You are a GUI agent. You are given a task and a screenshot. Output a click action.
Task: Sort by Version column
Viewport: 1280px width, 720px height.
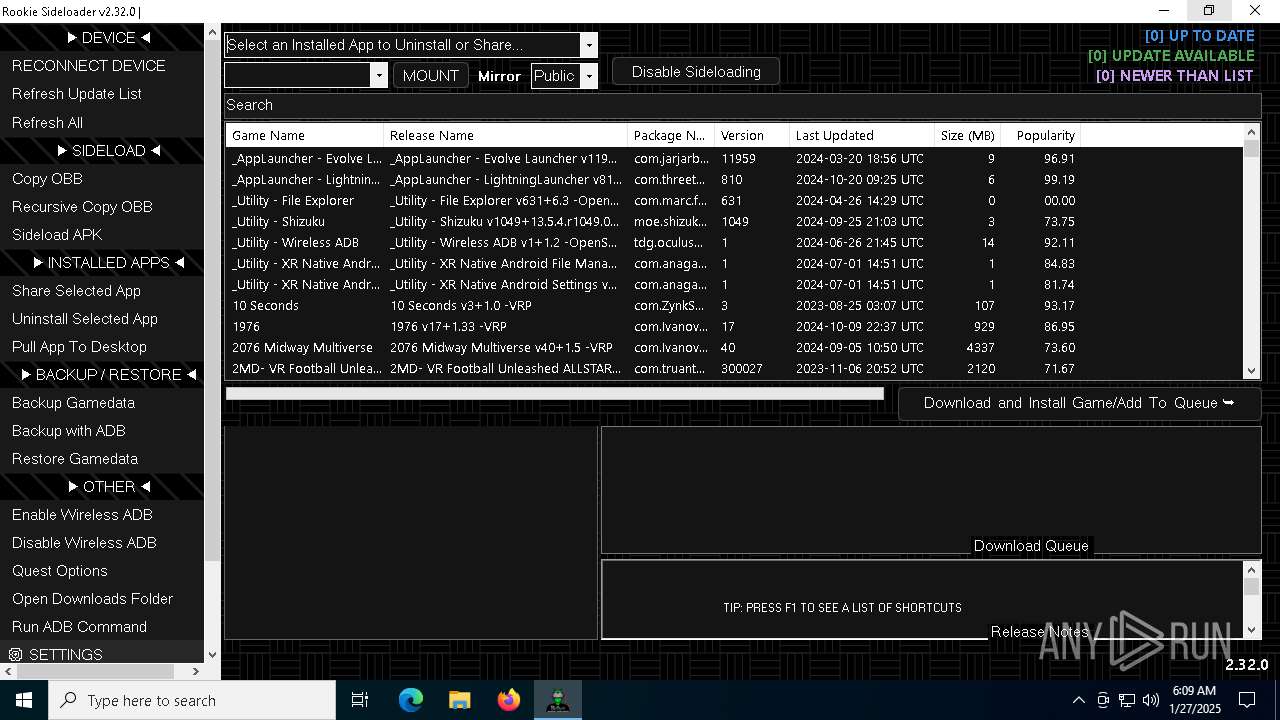pyautogui.click(x=752, y=135)
